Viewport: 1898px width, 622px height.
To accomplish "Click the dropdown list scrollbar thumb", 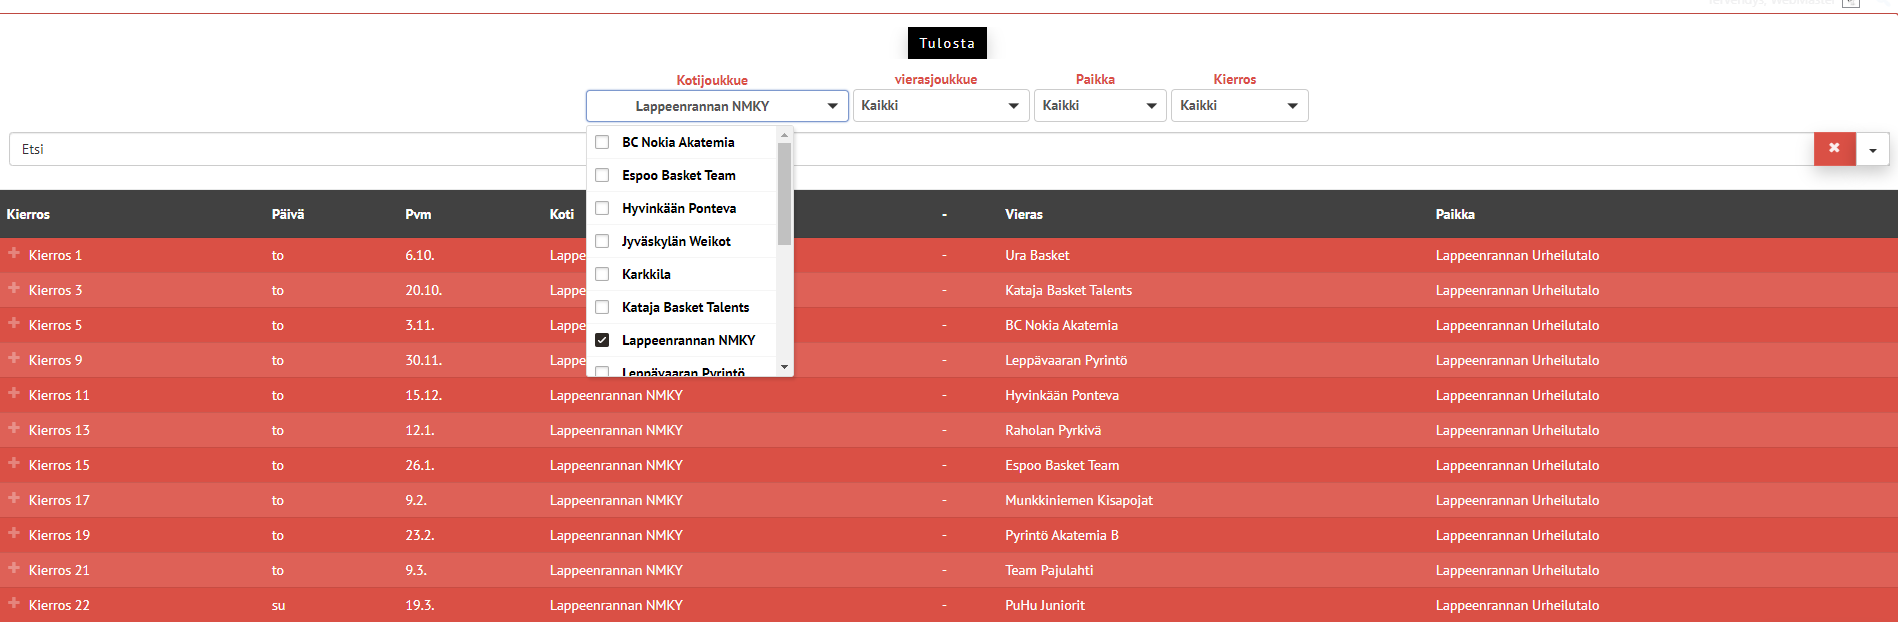I will point(785,193).
